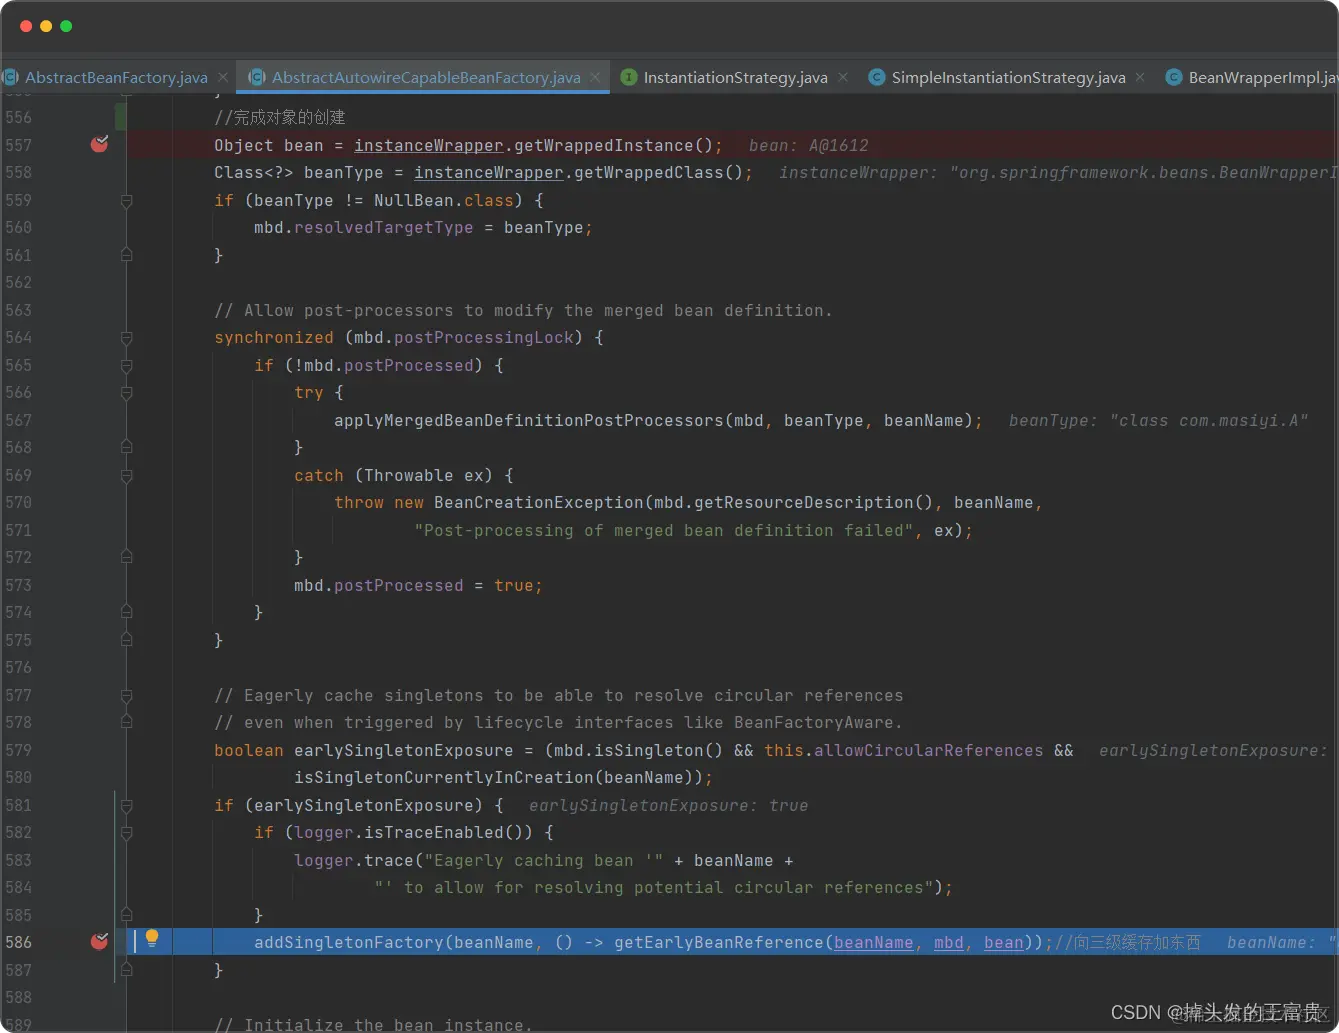Click getEarlyBeanReference on line 586
The image size is (1339, 1033).
tap(718, 942)
